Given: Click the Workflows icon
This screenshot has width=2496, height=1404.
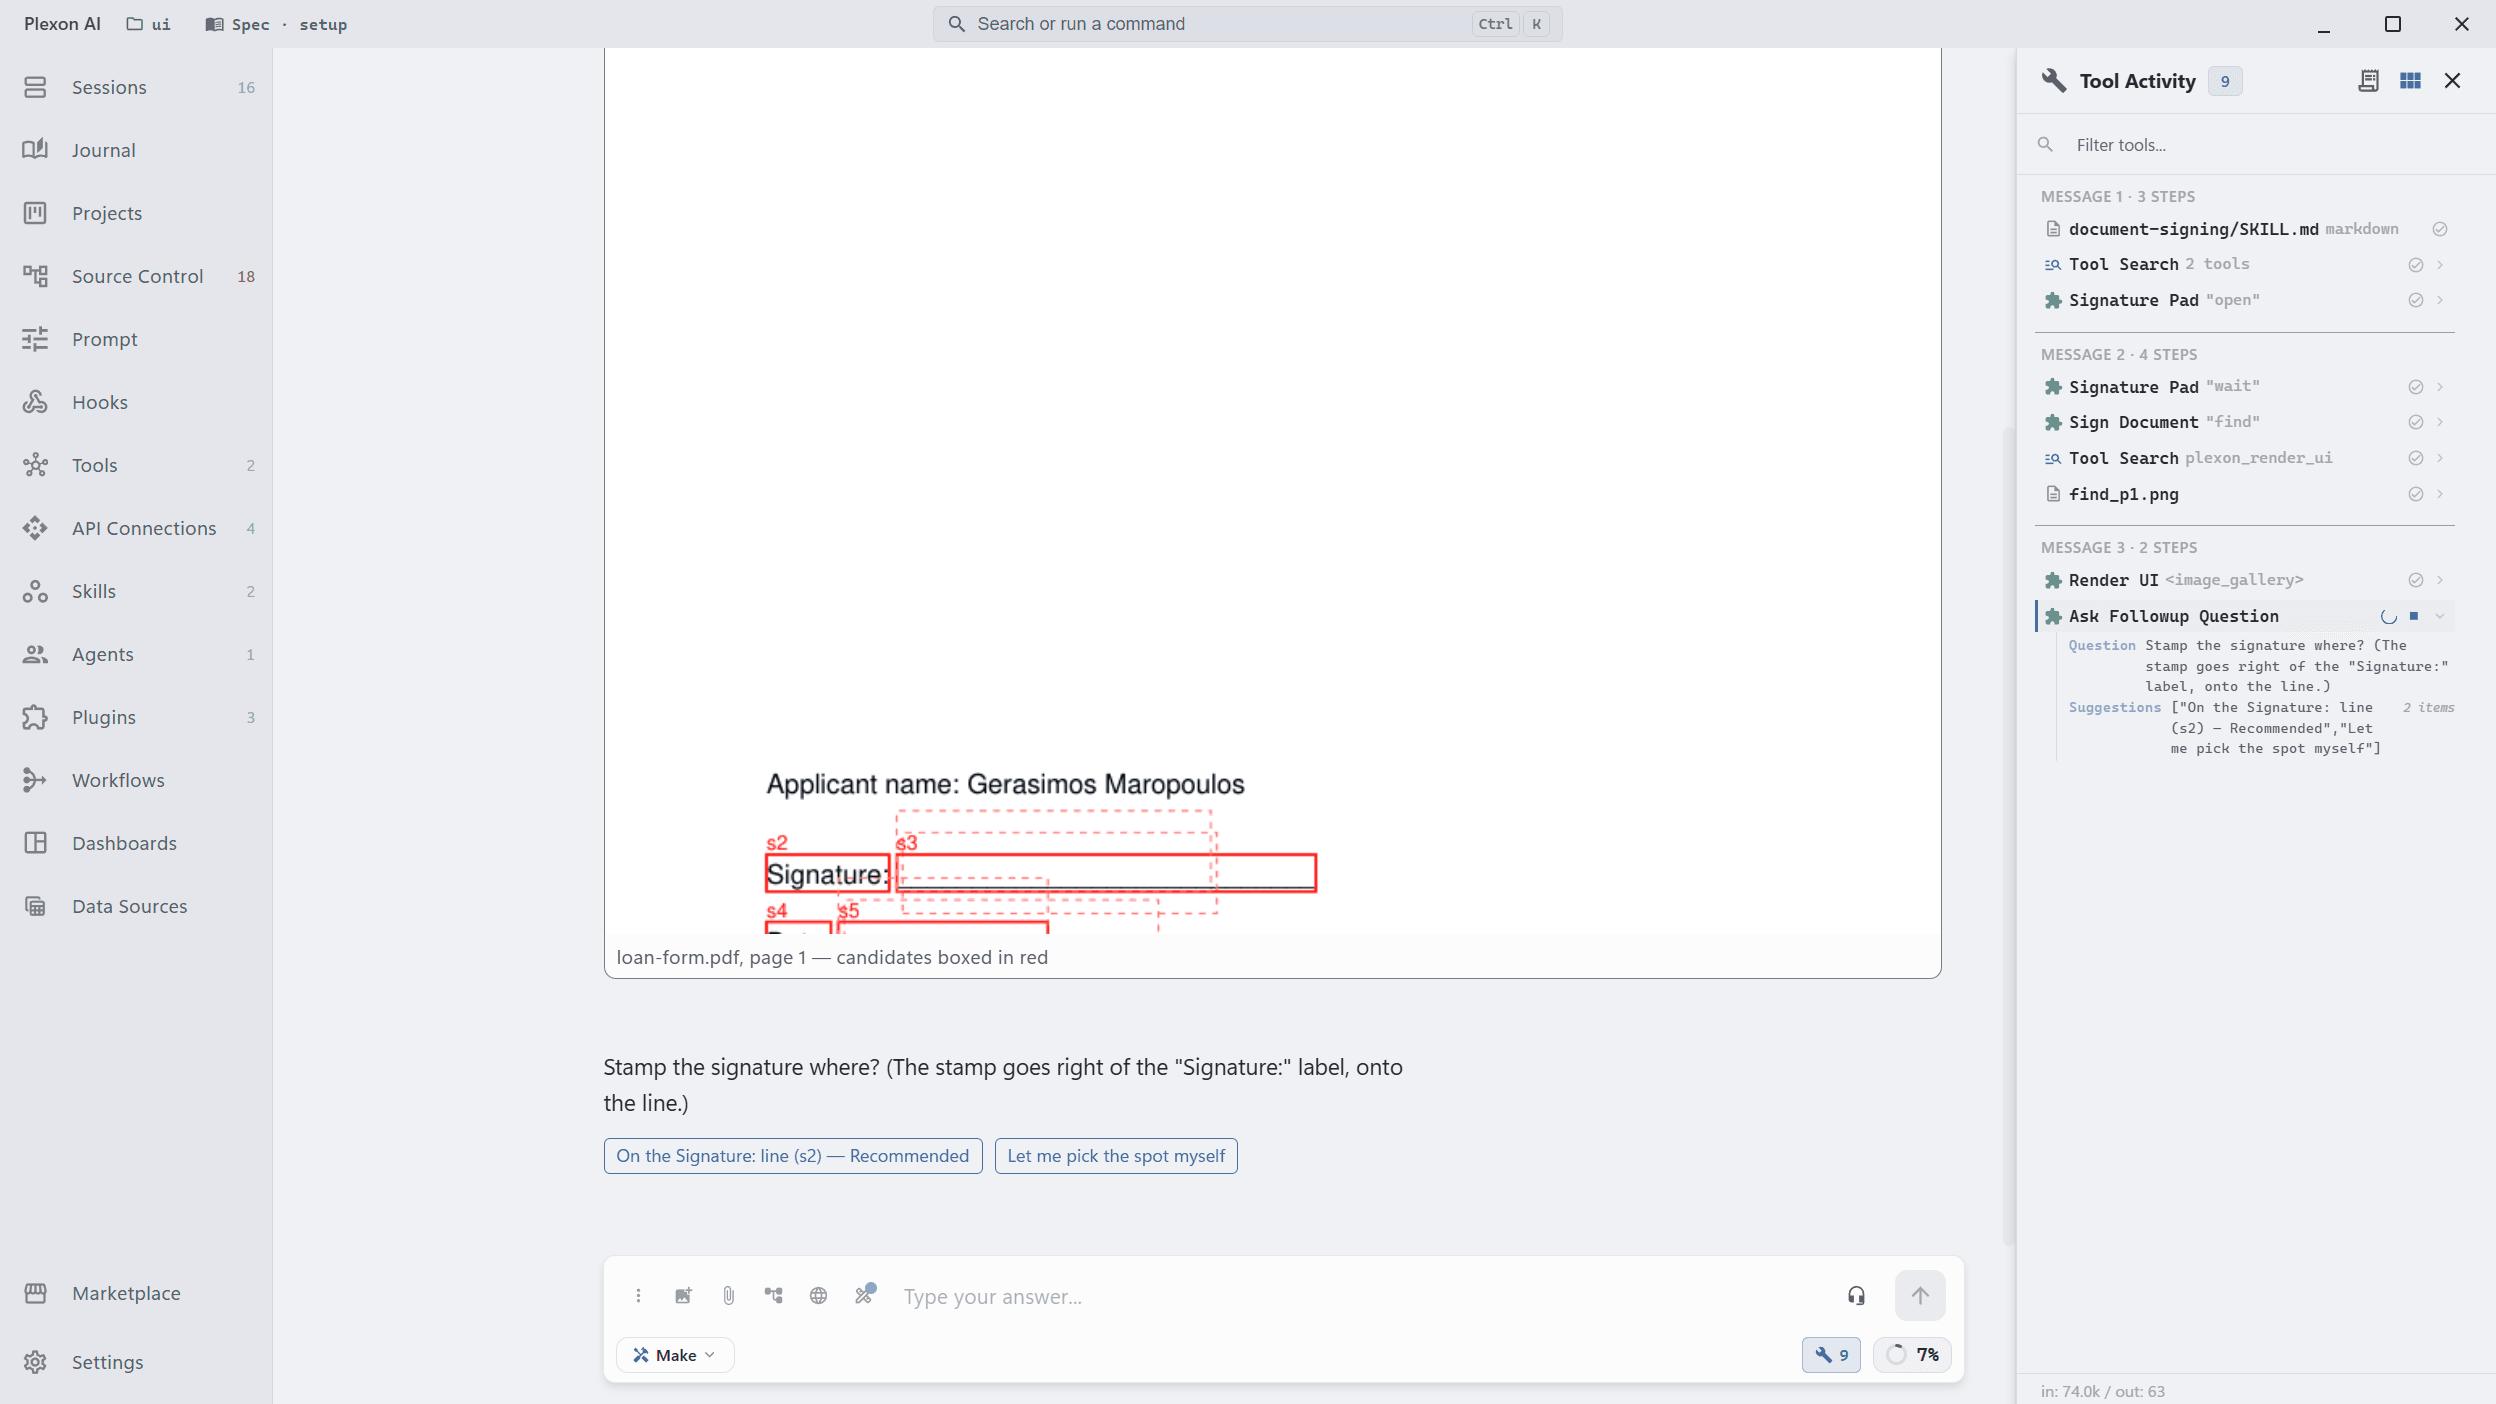Looking at the screenshot, I should coord(35,780).
